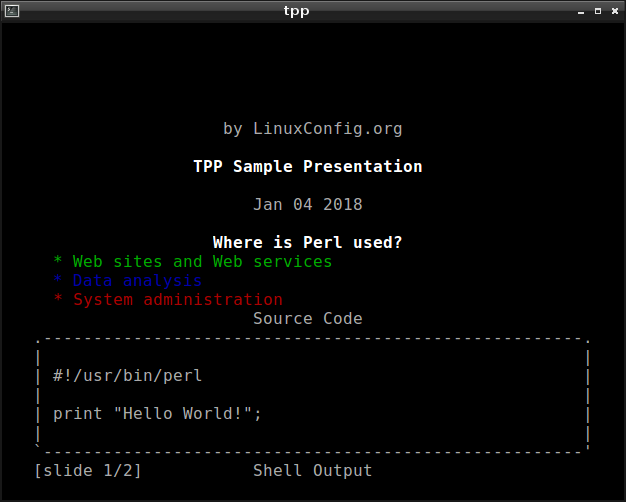The width and height of the screenshot is (626, 502).
Task: Minimize the tpp window
Action: coord(581,12)
